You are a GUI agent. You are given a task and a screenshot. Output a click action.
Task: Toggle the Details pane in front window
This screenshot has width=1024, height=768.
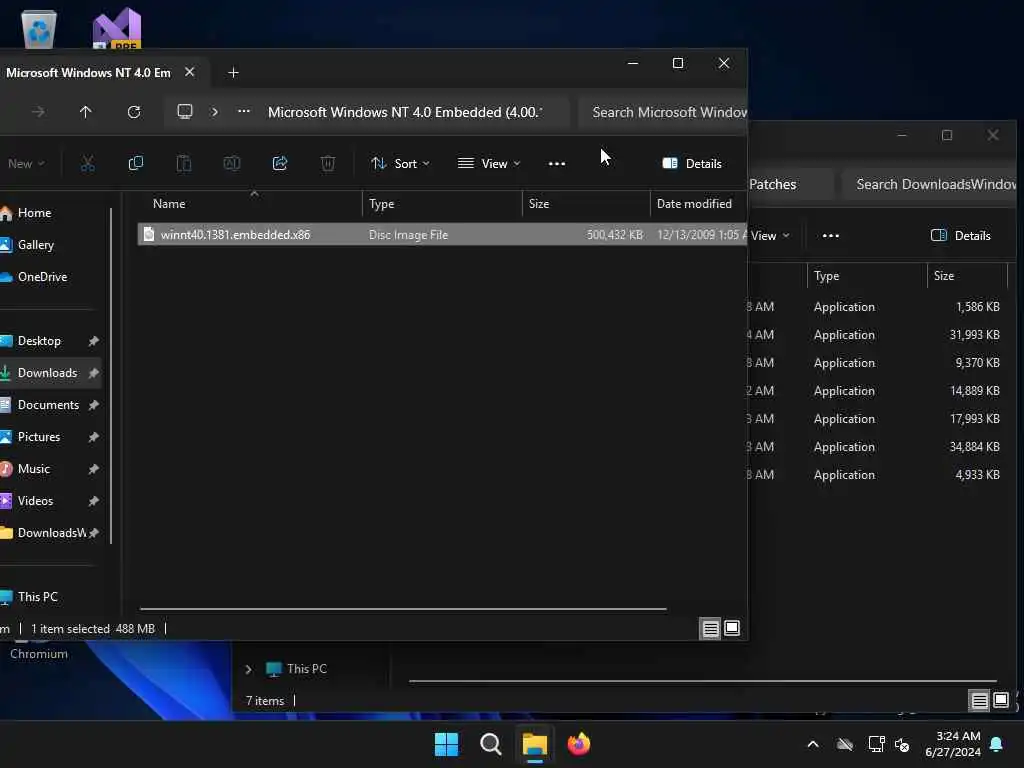[692, 164]
